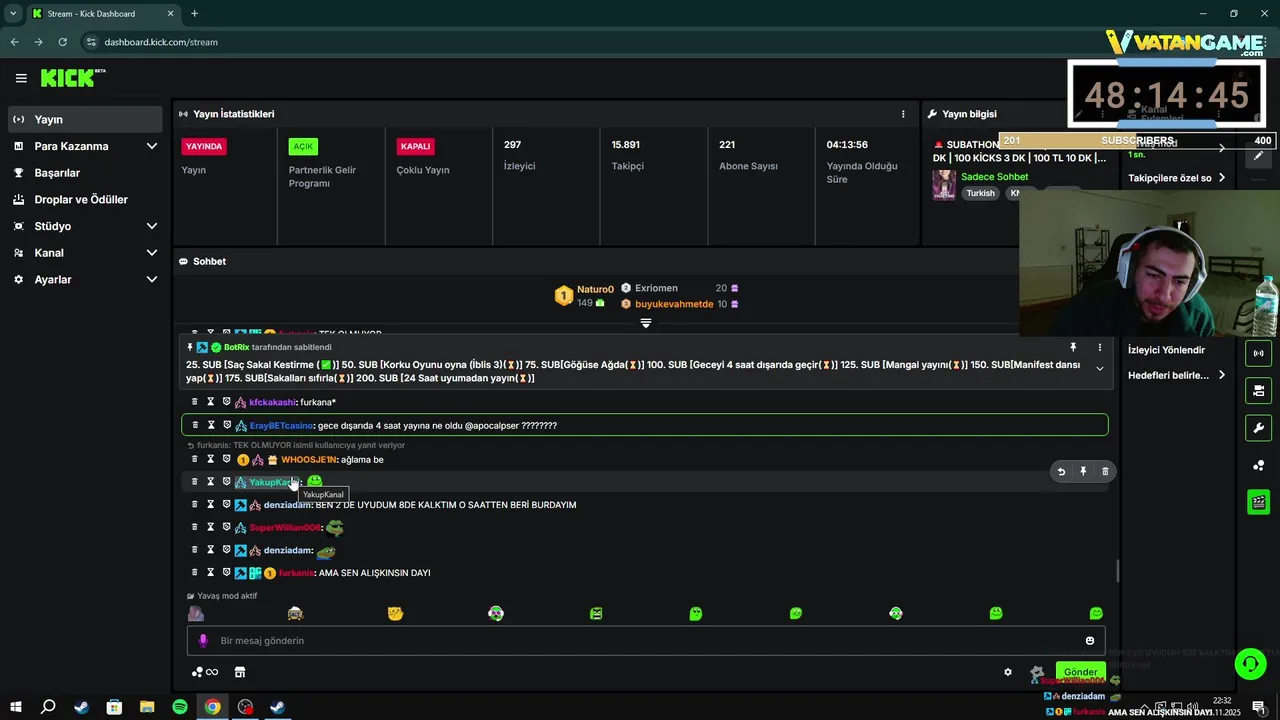Open Droplar ve Ödüller in sidebar
The image size is (1280, 720).
pos(85,199)
